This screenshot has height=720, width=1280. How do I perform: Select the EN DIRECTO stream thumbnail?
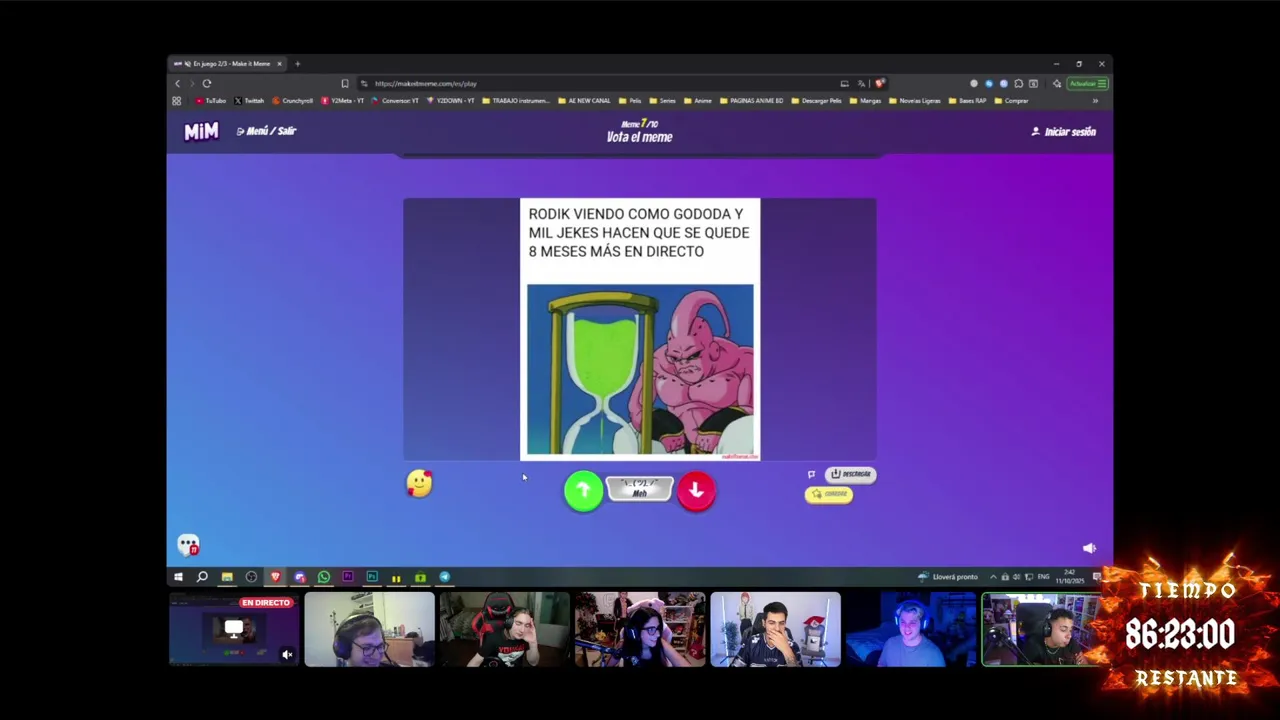234,629
